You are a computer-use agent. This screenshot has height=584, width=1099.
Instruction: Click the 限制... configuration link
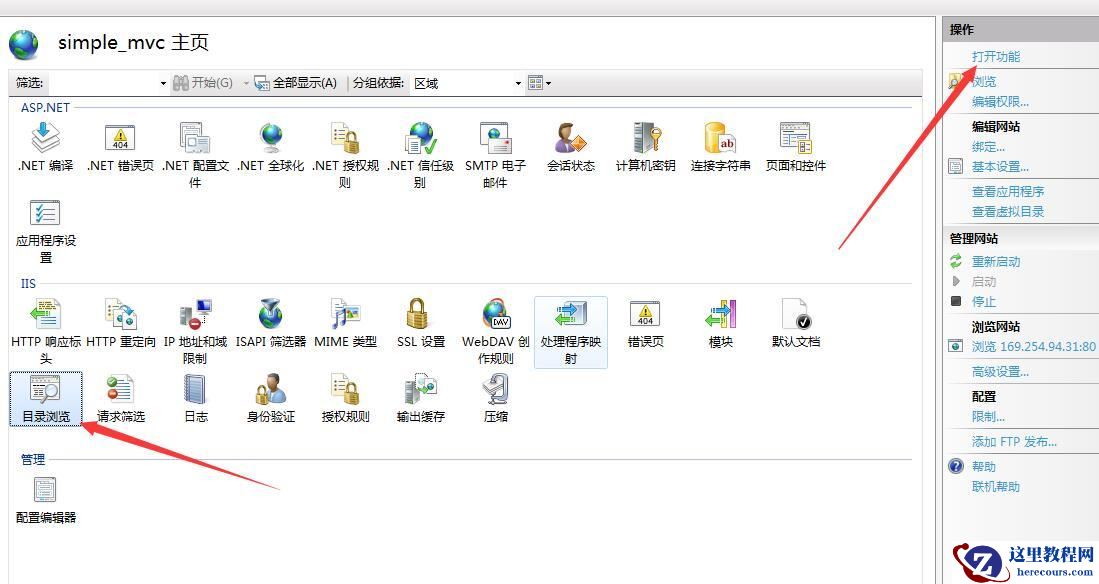[988, 416]
